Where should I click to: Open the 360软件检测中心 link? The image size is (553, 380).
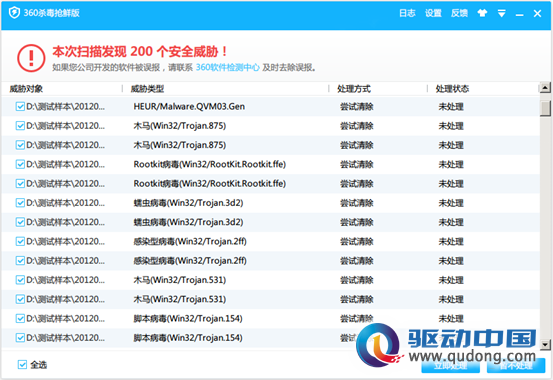click(227, 67)
